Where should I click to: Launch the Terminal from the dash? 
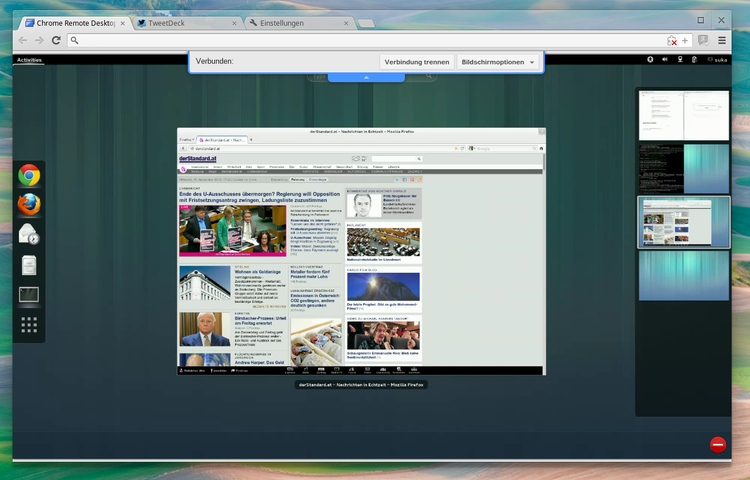(x=29, y=295)
